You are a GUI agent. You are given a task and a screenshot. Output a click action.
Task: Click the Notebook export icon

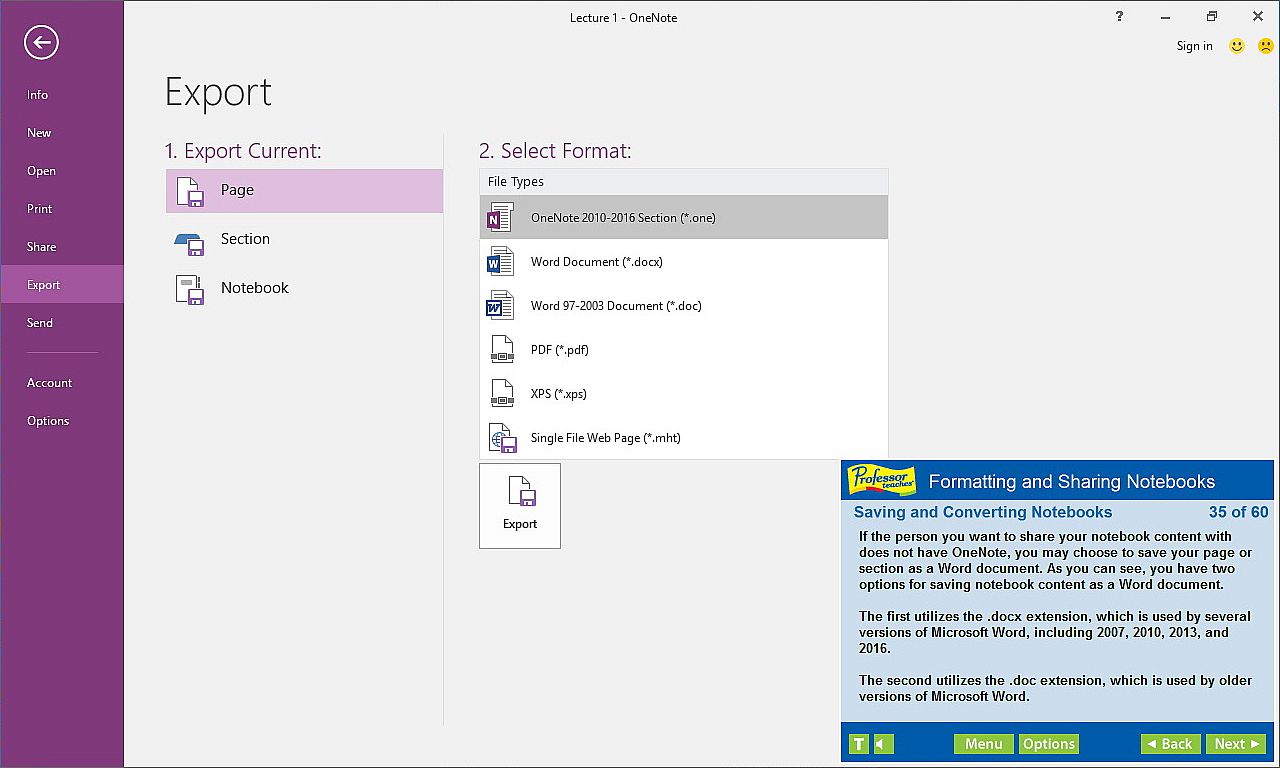[x=190, y=289]
